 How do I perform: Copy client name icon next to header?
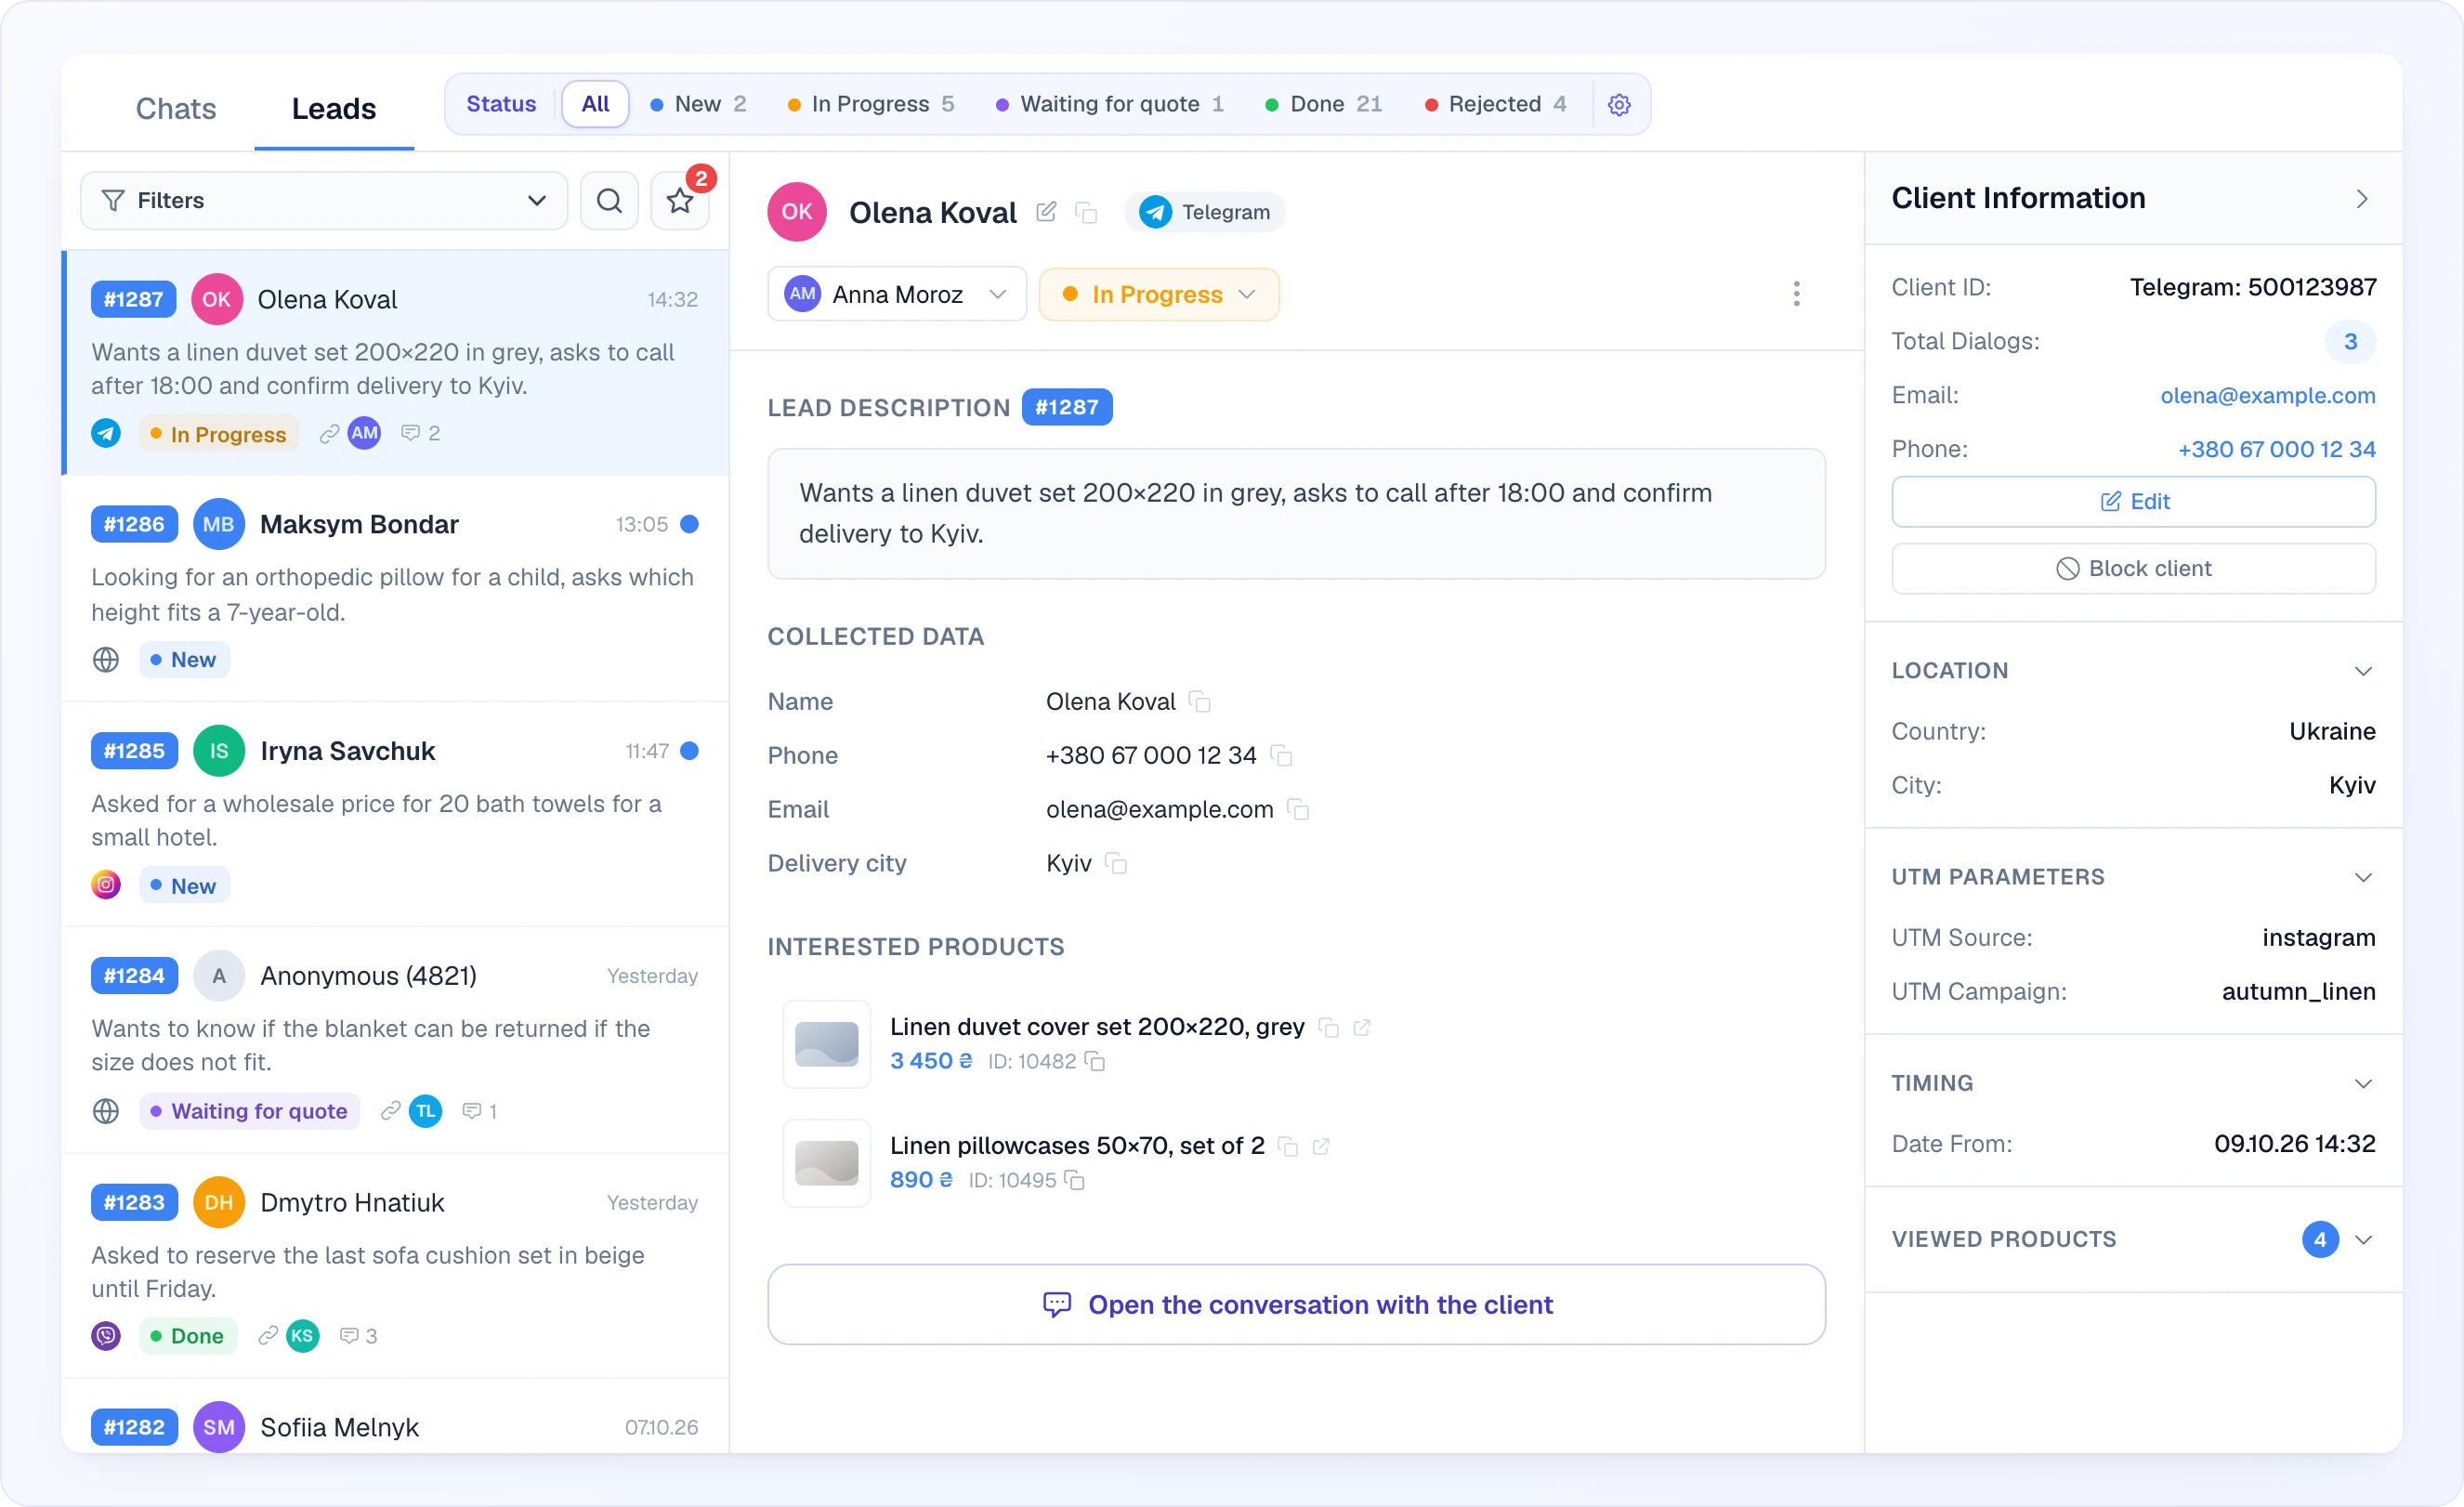(1086, 212)
